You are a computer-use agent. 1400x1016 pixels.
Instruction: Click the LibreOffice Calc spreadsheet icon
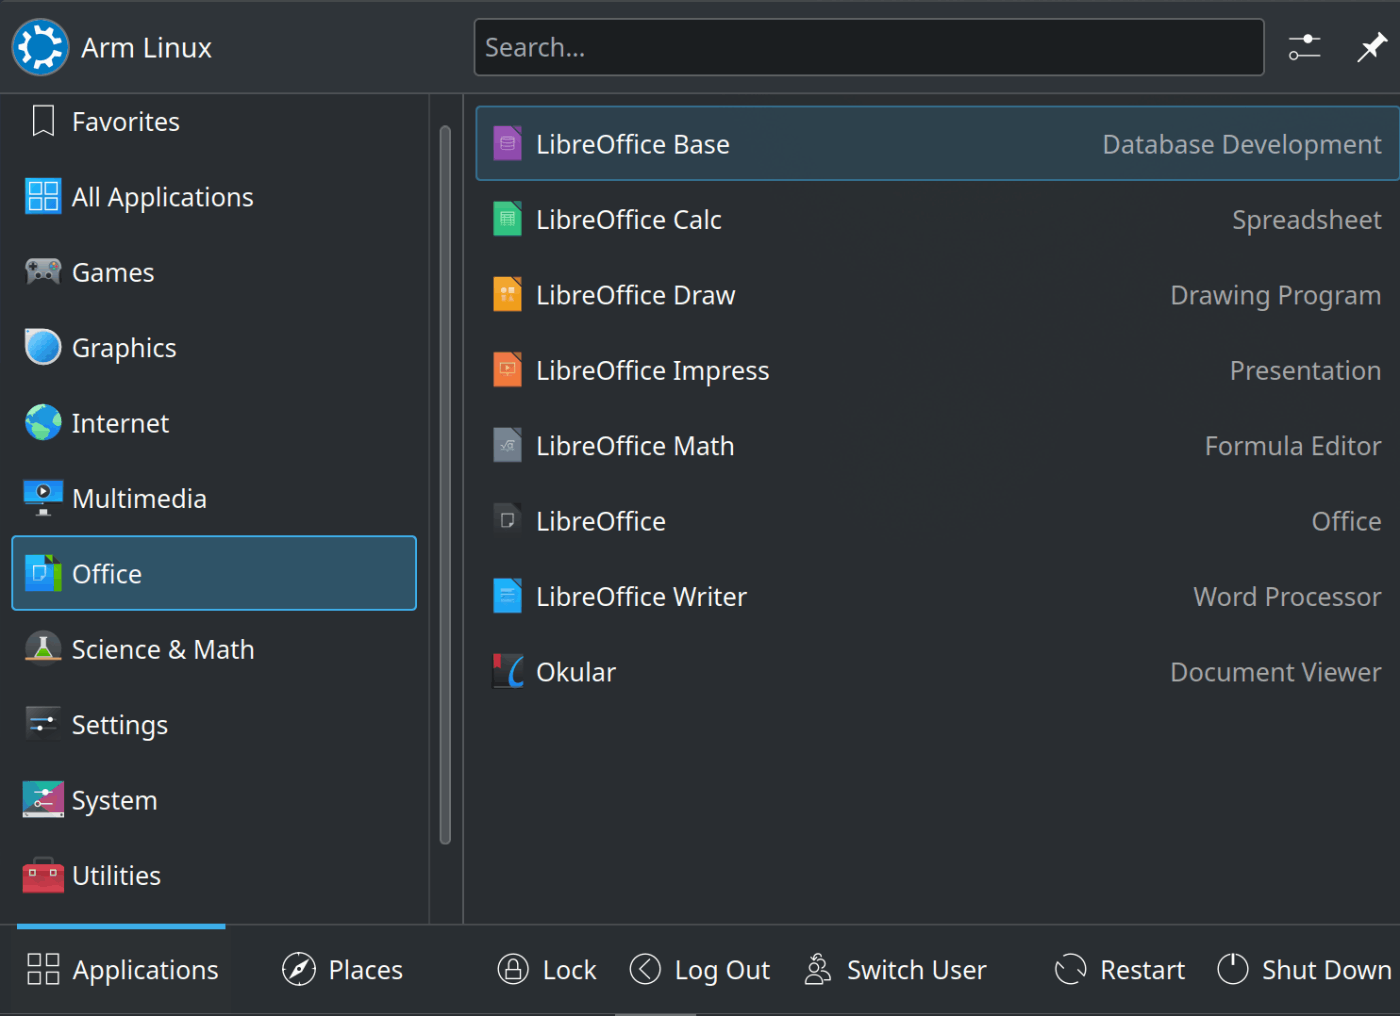pos(507,219)
